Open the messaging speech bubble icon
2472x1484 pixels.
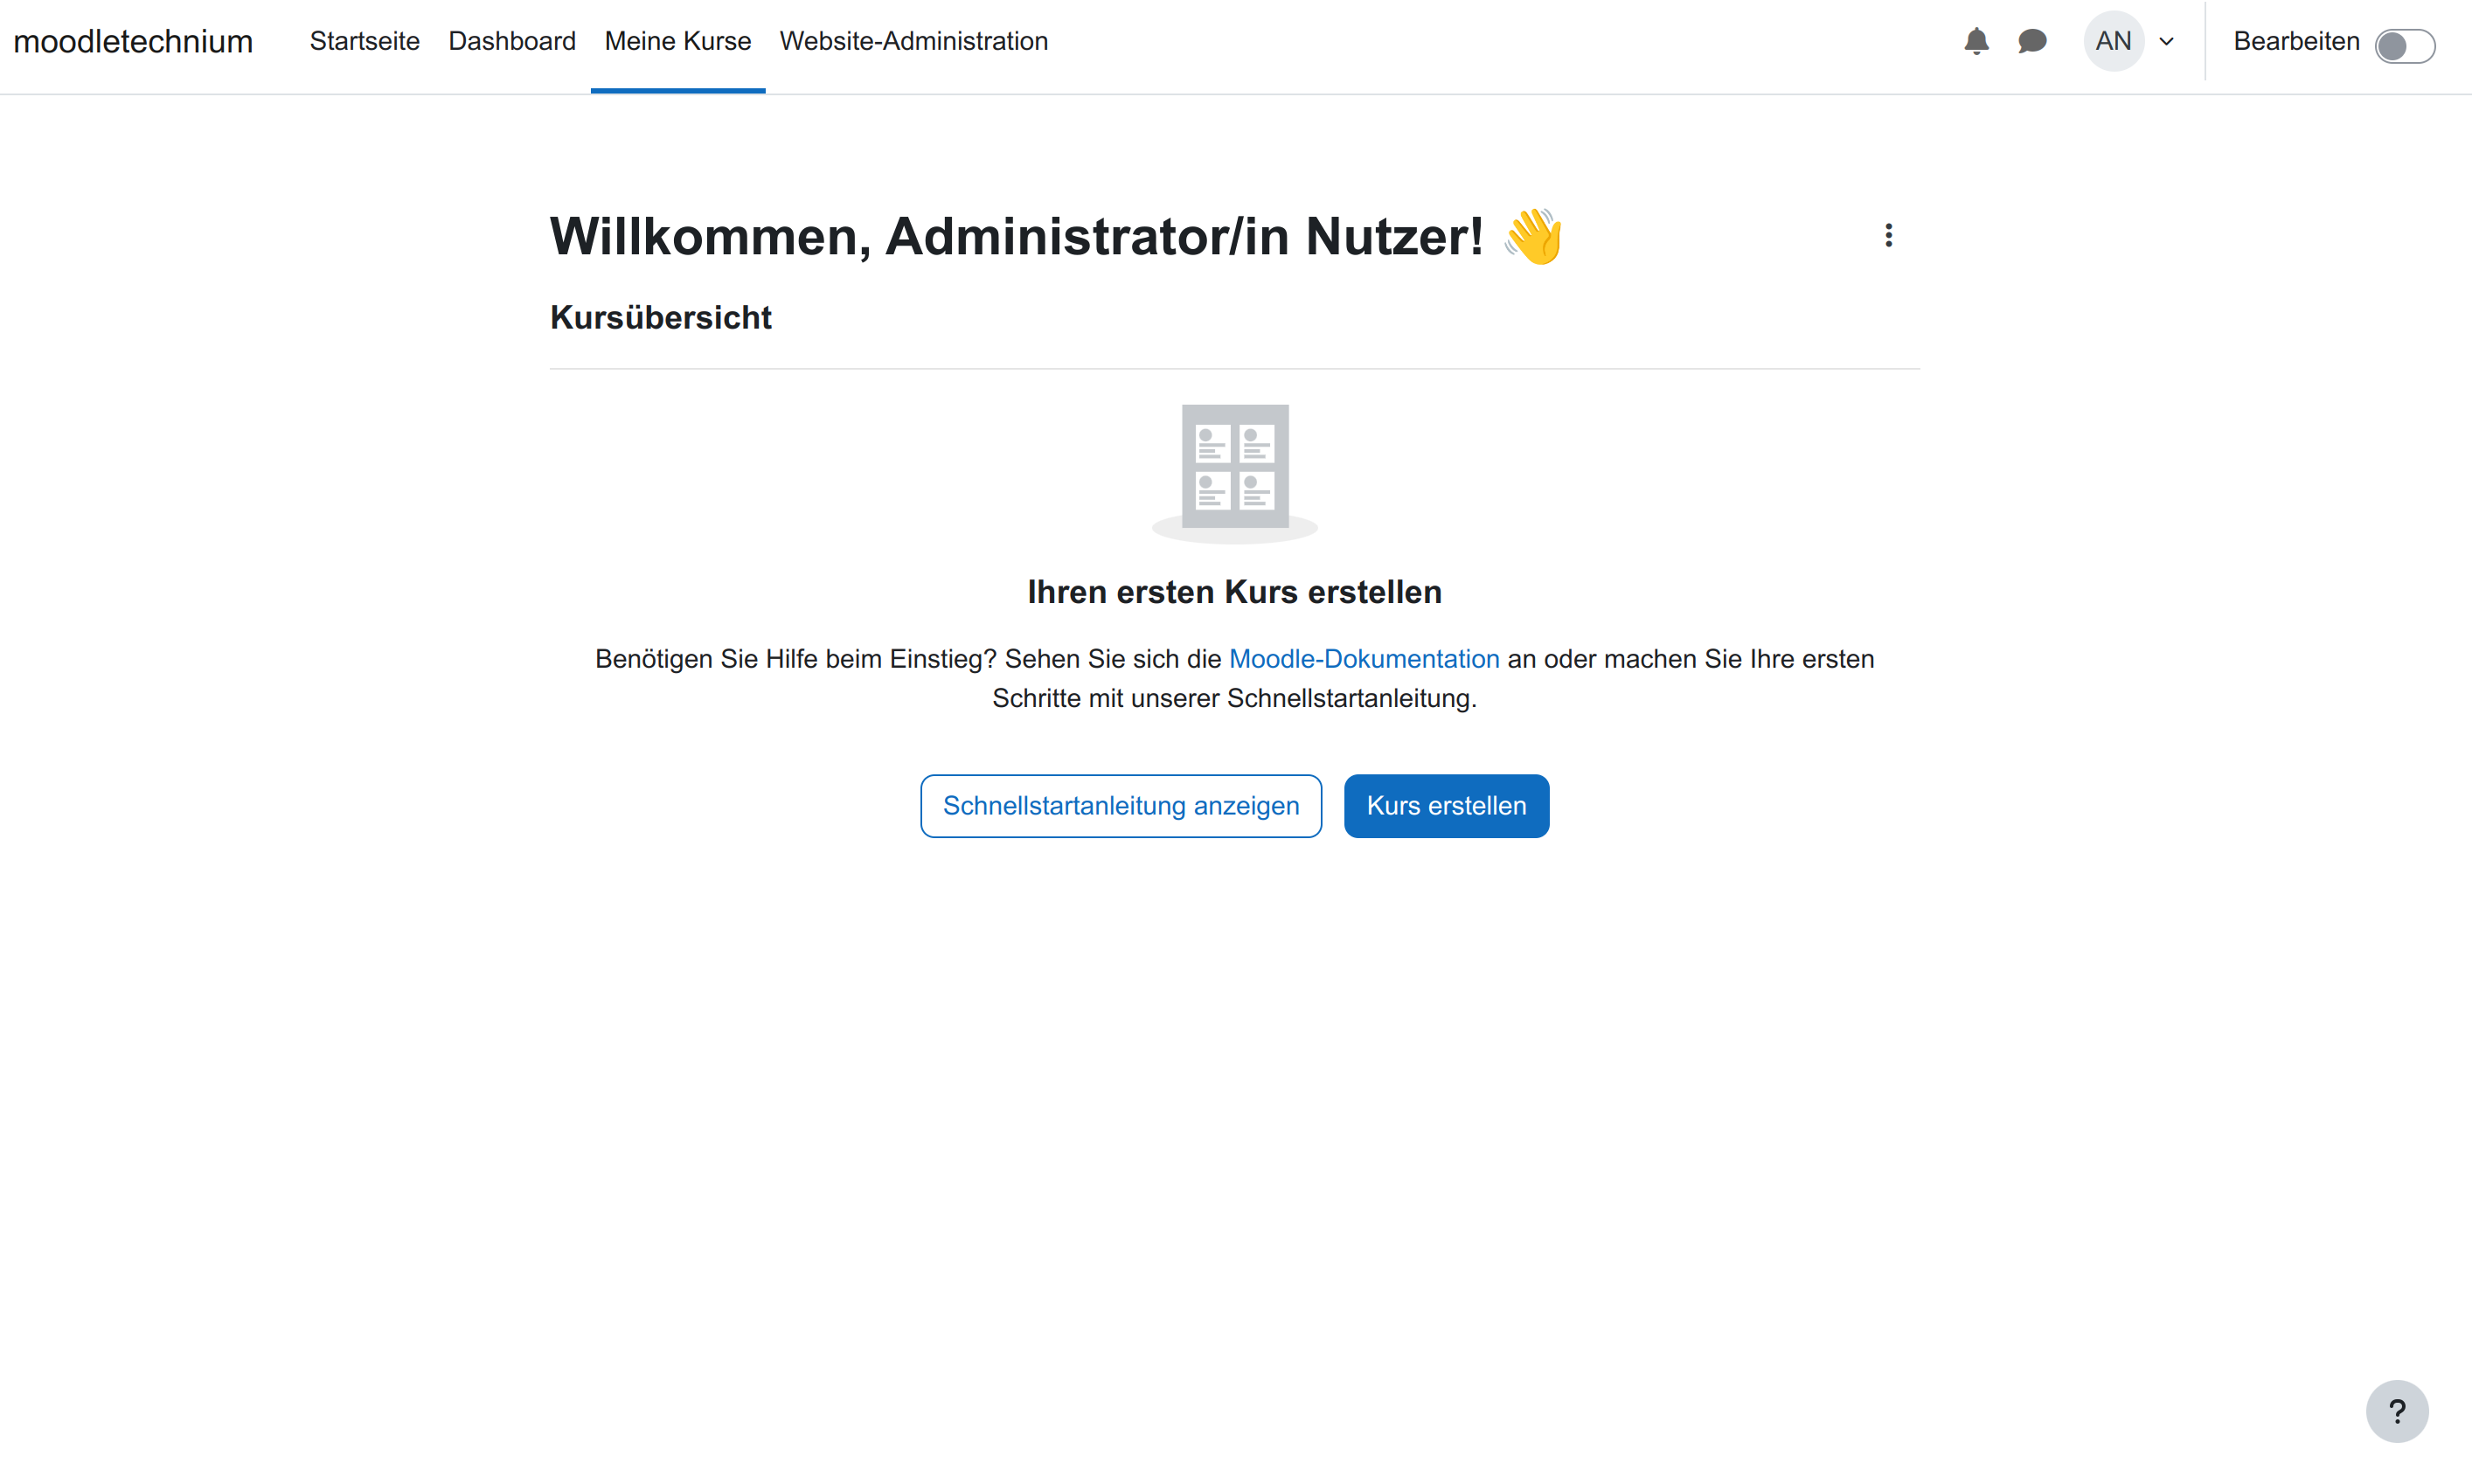2032,41
